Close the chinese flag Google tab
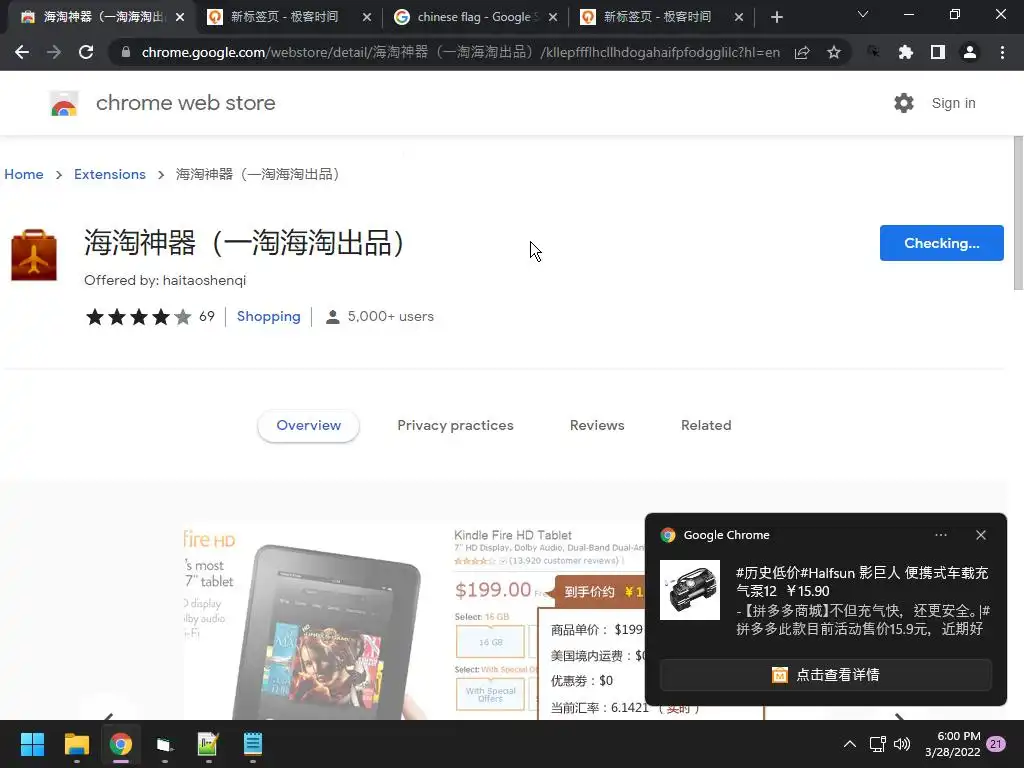The width and height of the screenshot is (1024, 768). click(x=553, y=17)
